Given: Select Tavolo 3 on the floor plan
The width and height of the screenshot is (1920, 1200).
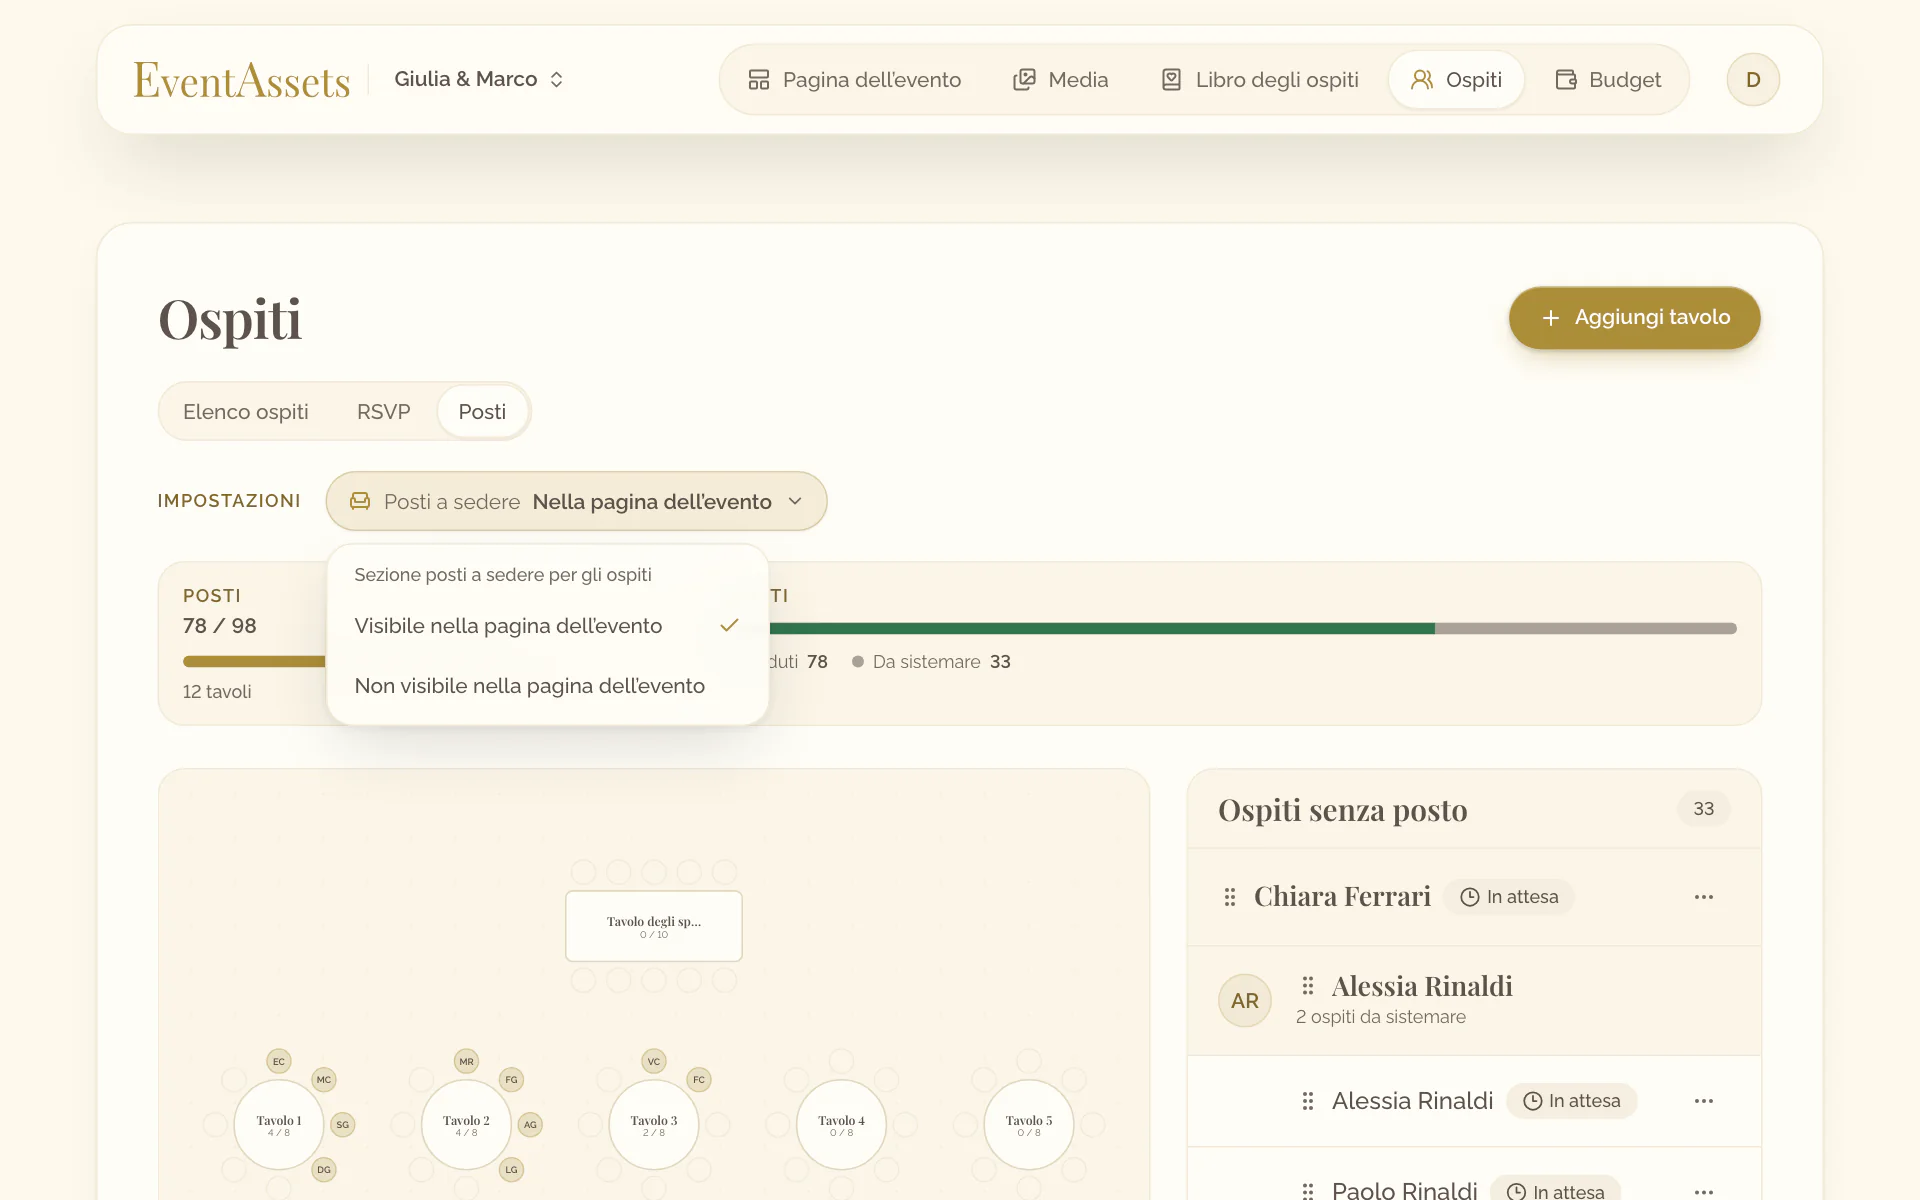Looking at the screenshot, I should (x=654, y=1125).
